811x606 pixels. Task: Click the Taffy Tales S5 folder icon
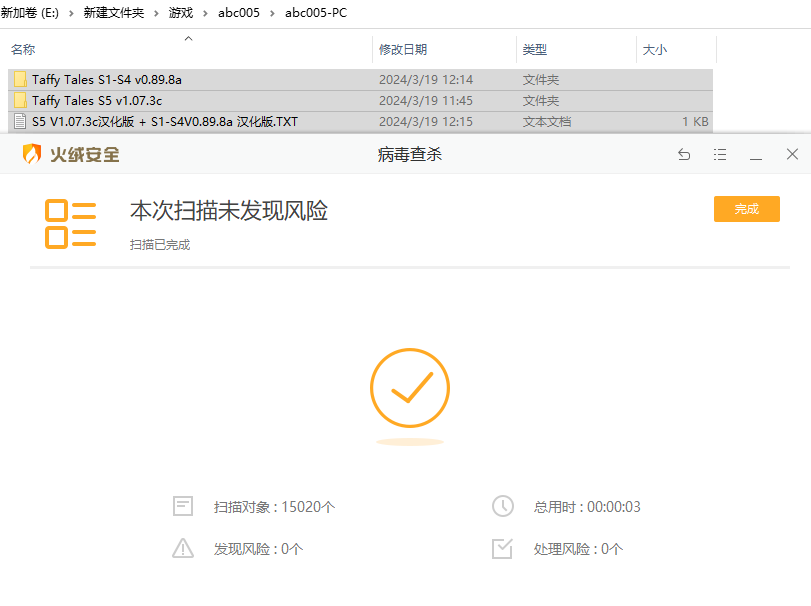click(20, 100)
